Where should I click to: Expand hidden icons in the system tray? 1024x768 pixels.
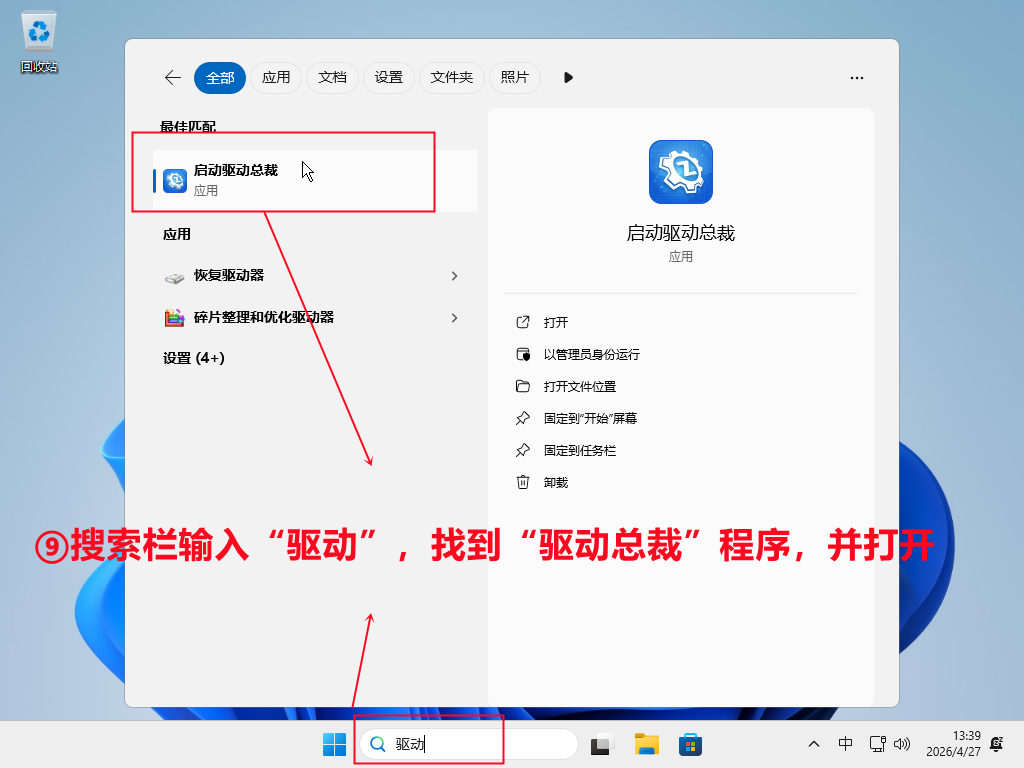pyautogui.click(x=814, y=744)
